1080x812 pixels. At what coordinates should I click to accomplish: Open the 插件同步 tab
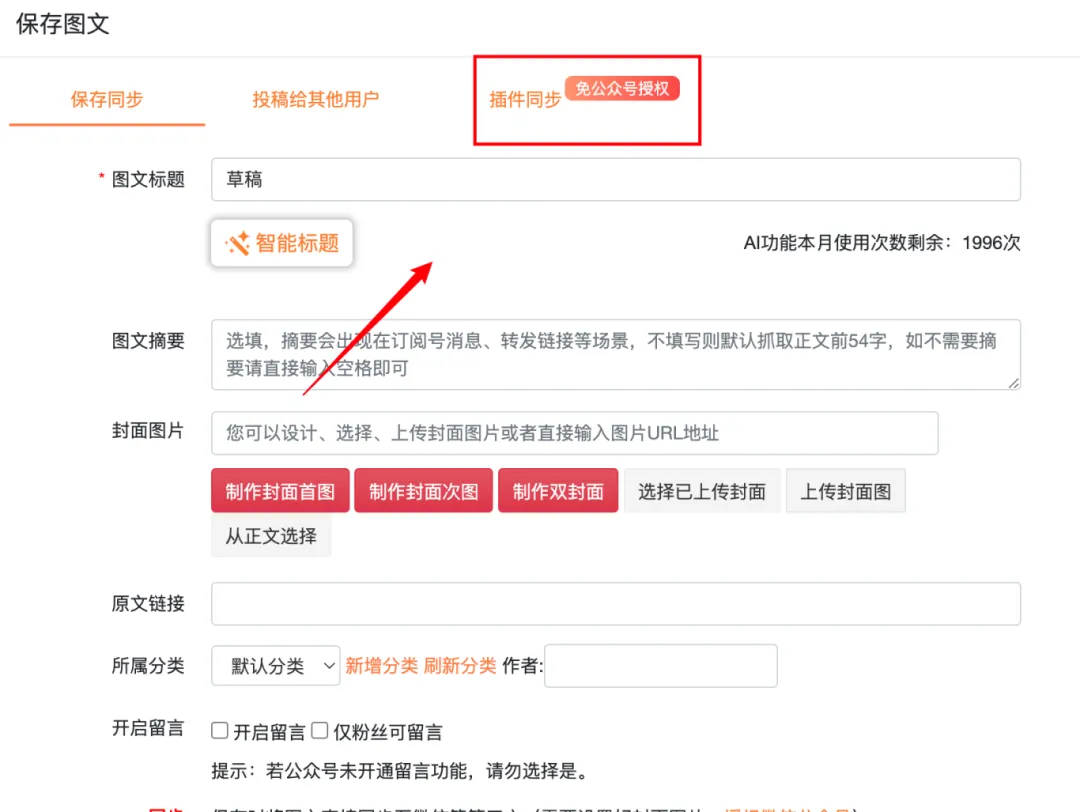pyautogui.click(x=525, y=100)
